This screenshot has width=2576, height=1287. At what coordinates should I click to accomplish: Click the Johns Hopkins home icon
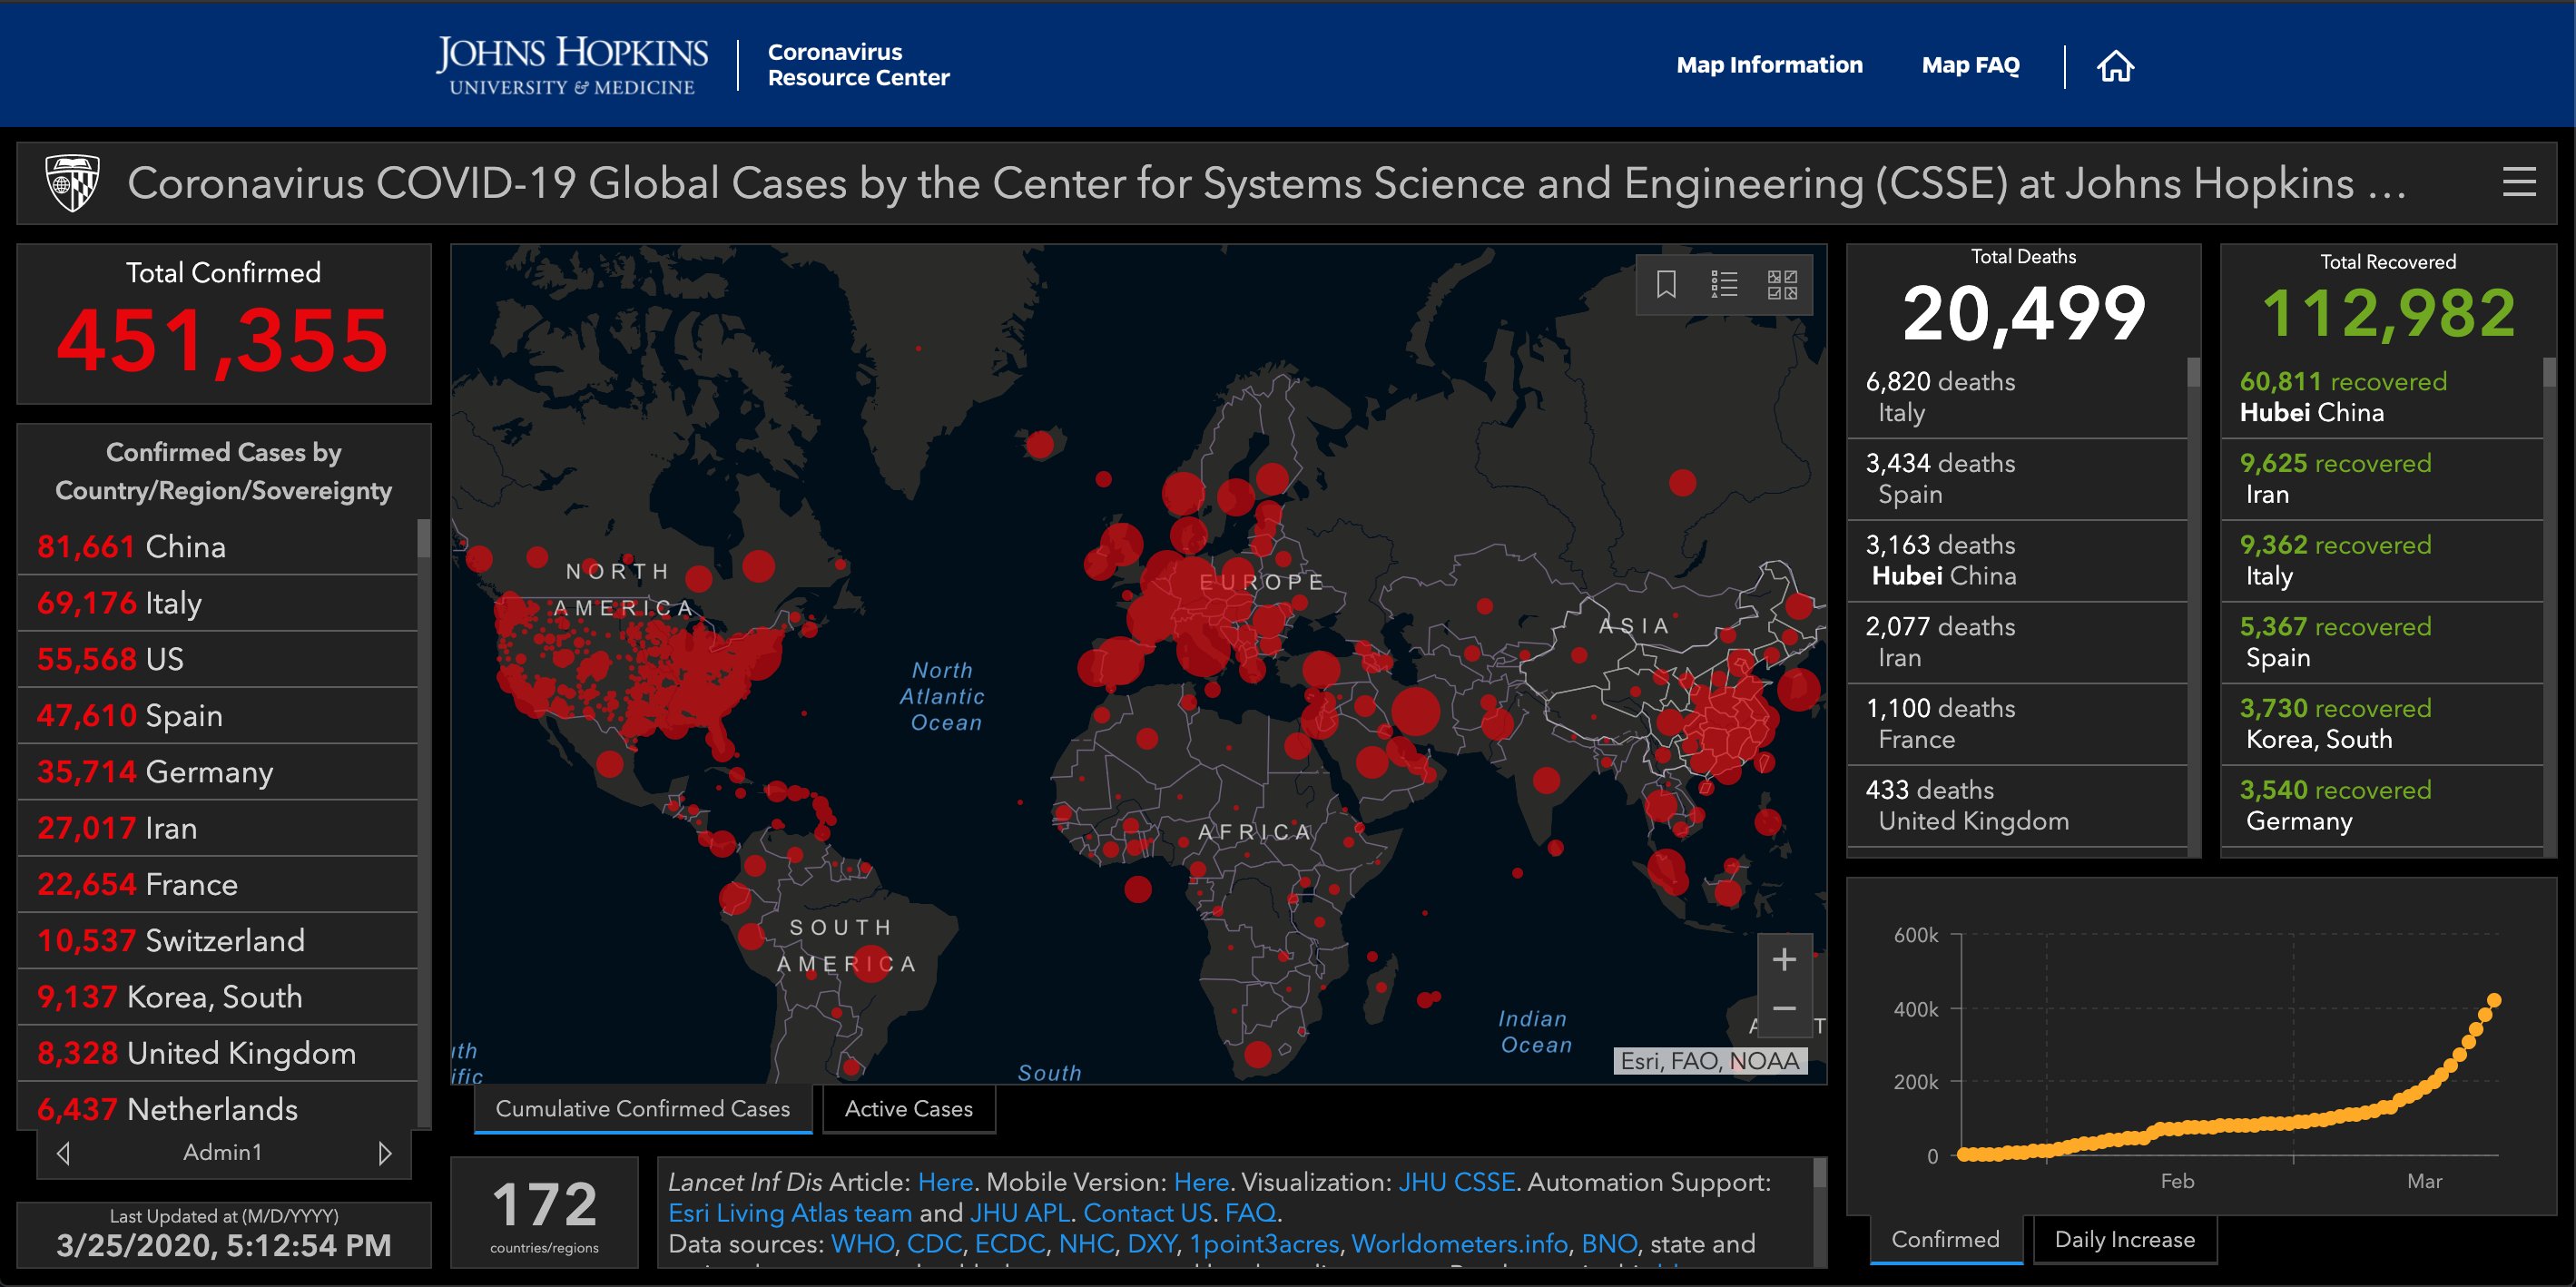[2117, 64]
